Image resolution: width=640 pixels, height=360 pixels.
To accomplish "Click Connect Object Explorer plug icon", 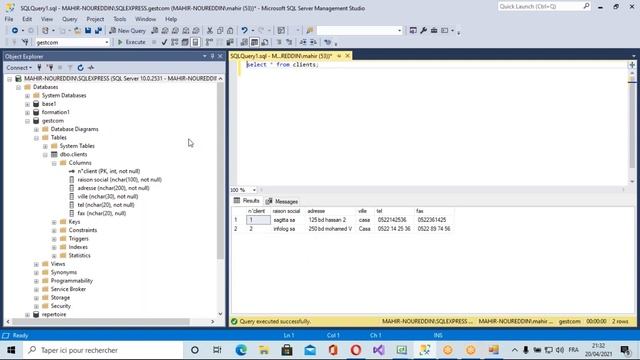I will (39, 68).
